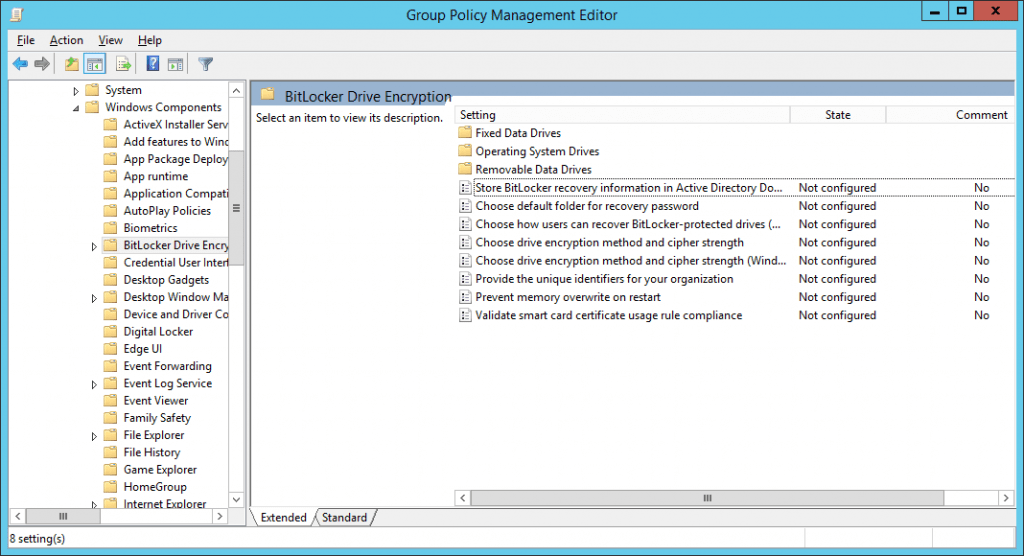Open the Help toolbar icon
This screenshot has width=1024, height=556.
click(153, 63)
